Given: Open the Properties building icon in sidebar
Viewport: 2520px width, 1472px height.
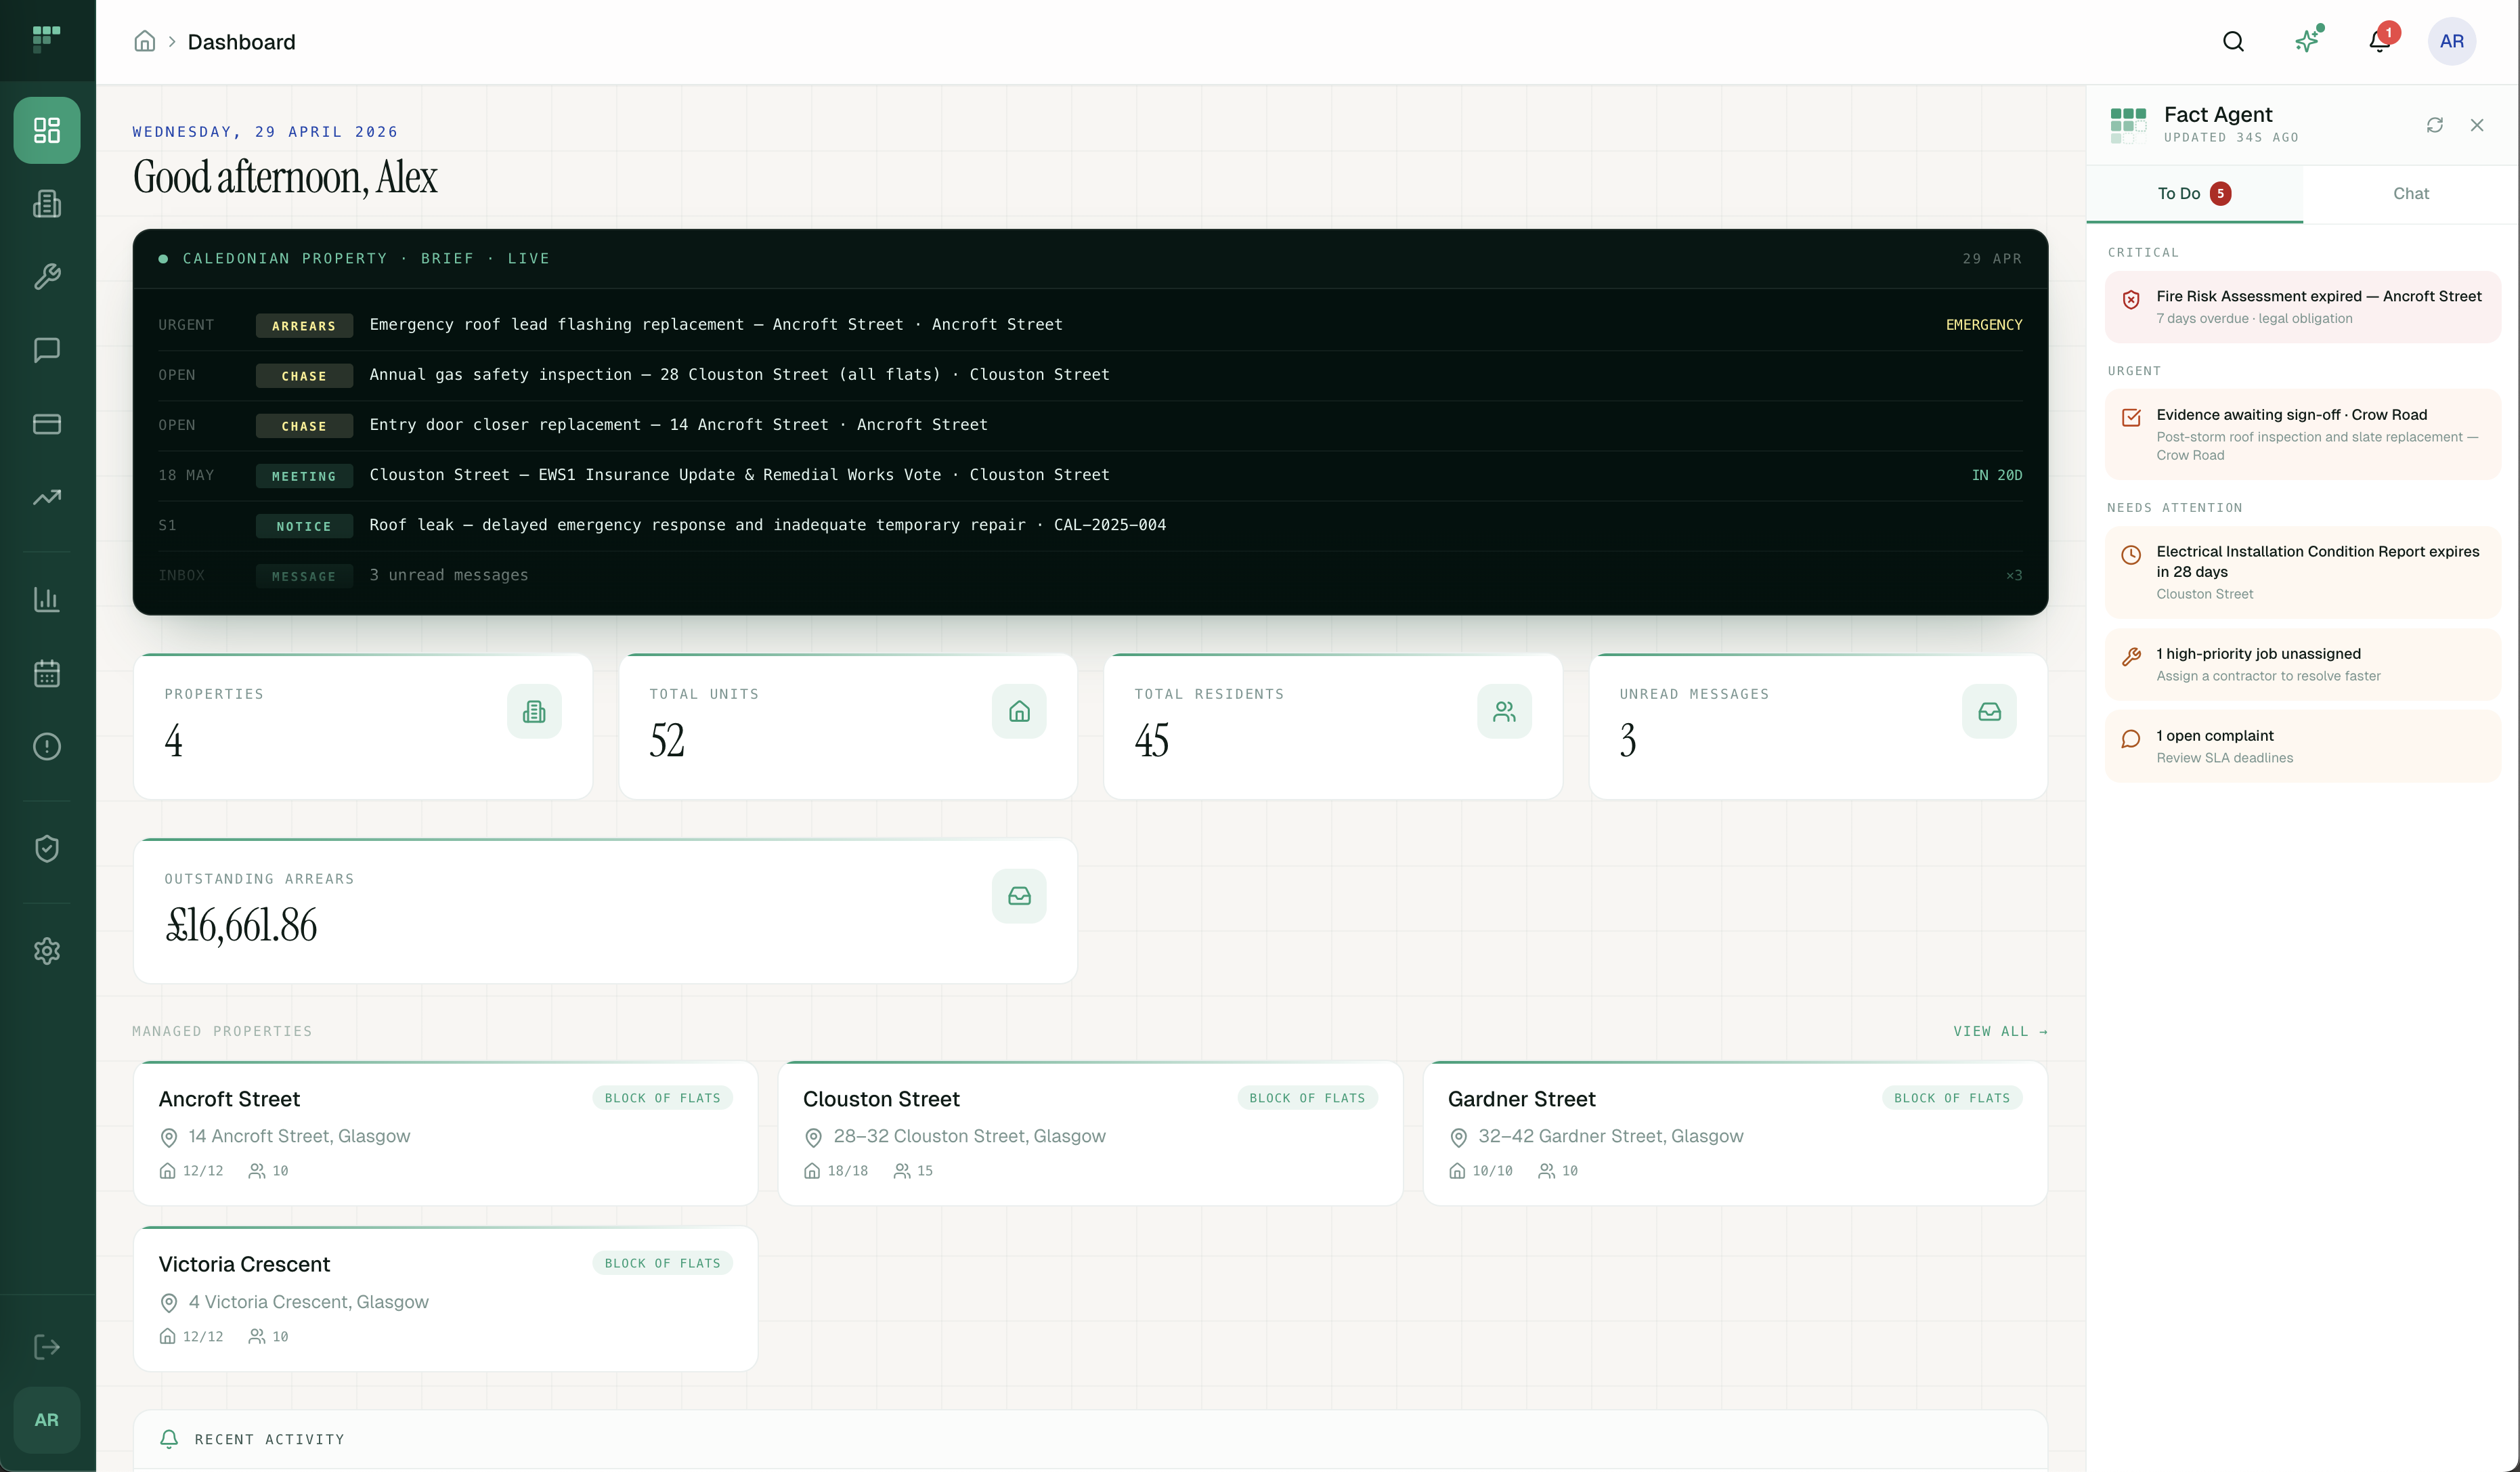Looking at the screenshot, I should (x=46, y=204).
